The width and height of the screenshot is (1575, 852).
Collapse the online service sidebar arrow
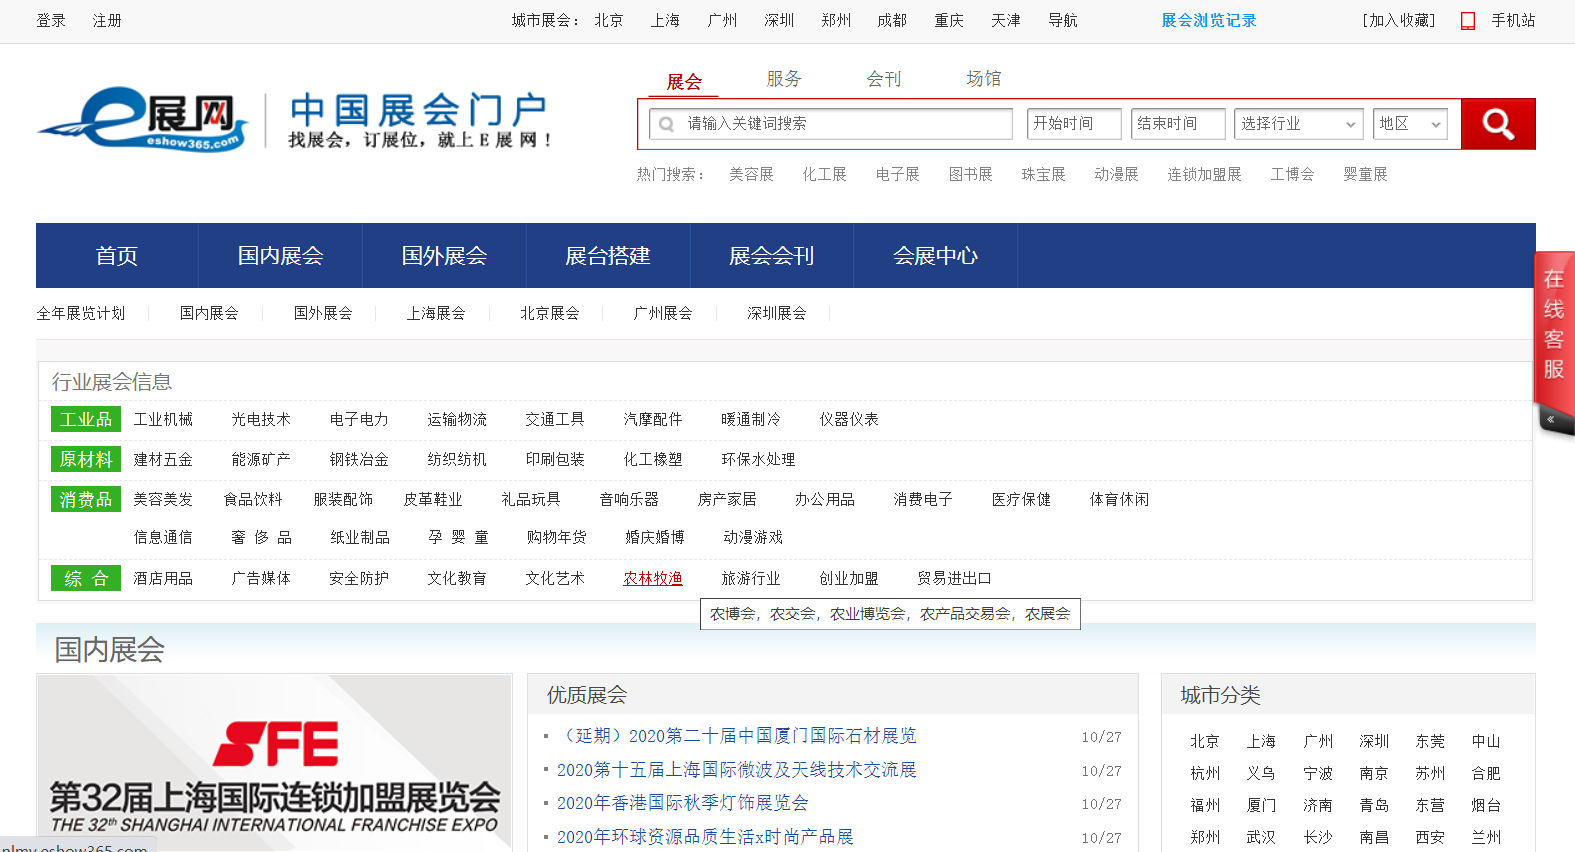1550,419
